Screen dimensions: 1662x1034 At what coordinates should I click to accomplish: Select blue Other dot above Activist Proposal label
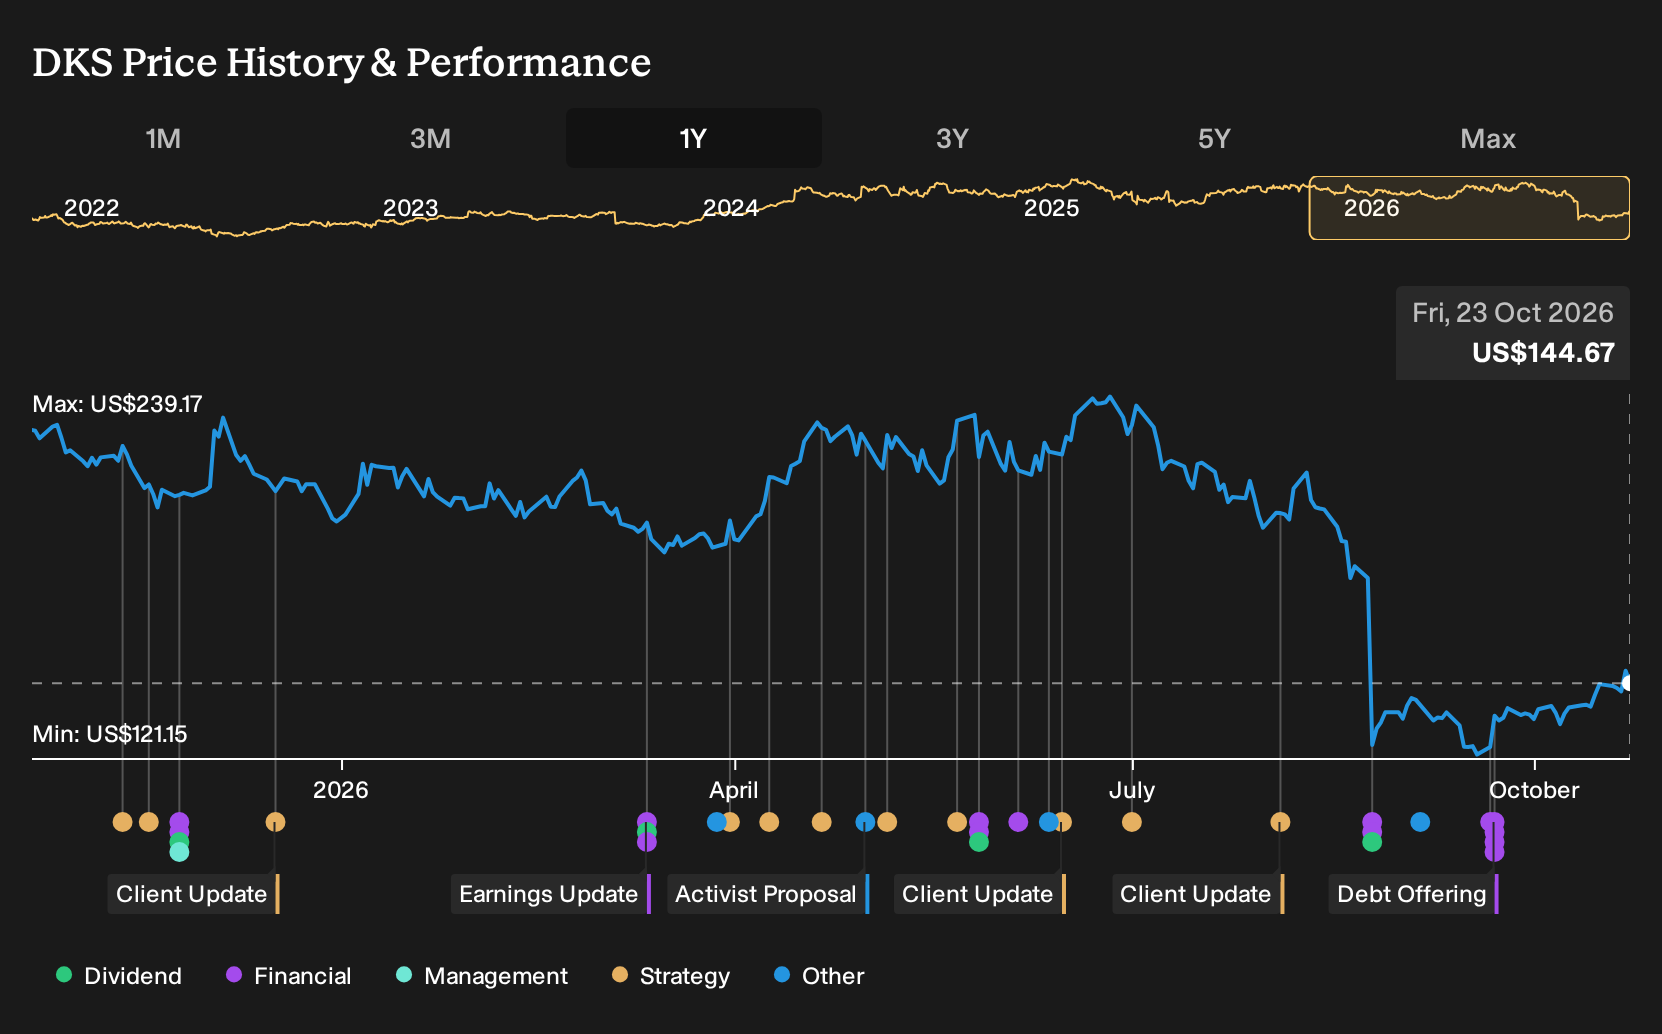coord(865,822)
